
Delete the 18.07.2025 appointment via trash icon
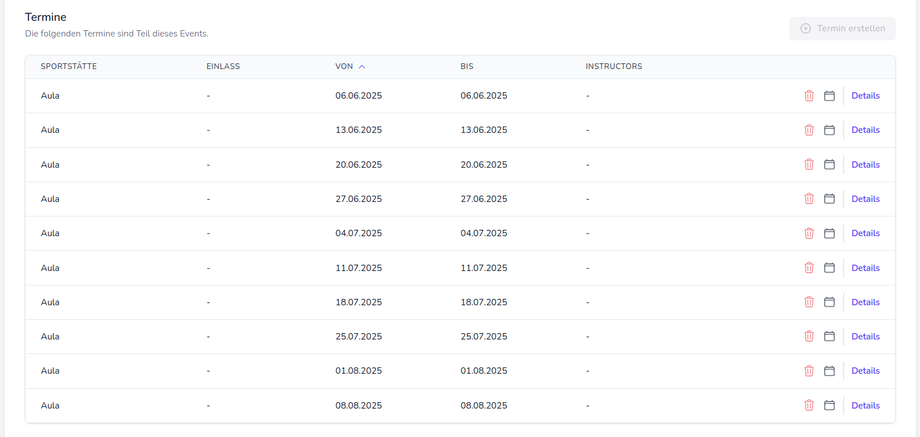tap(809, 302)
